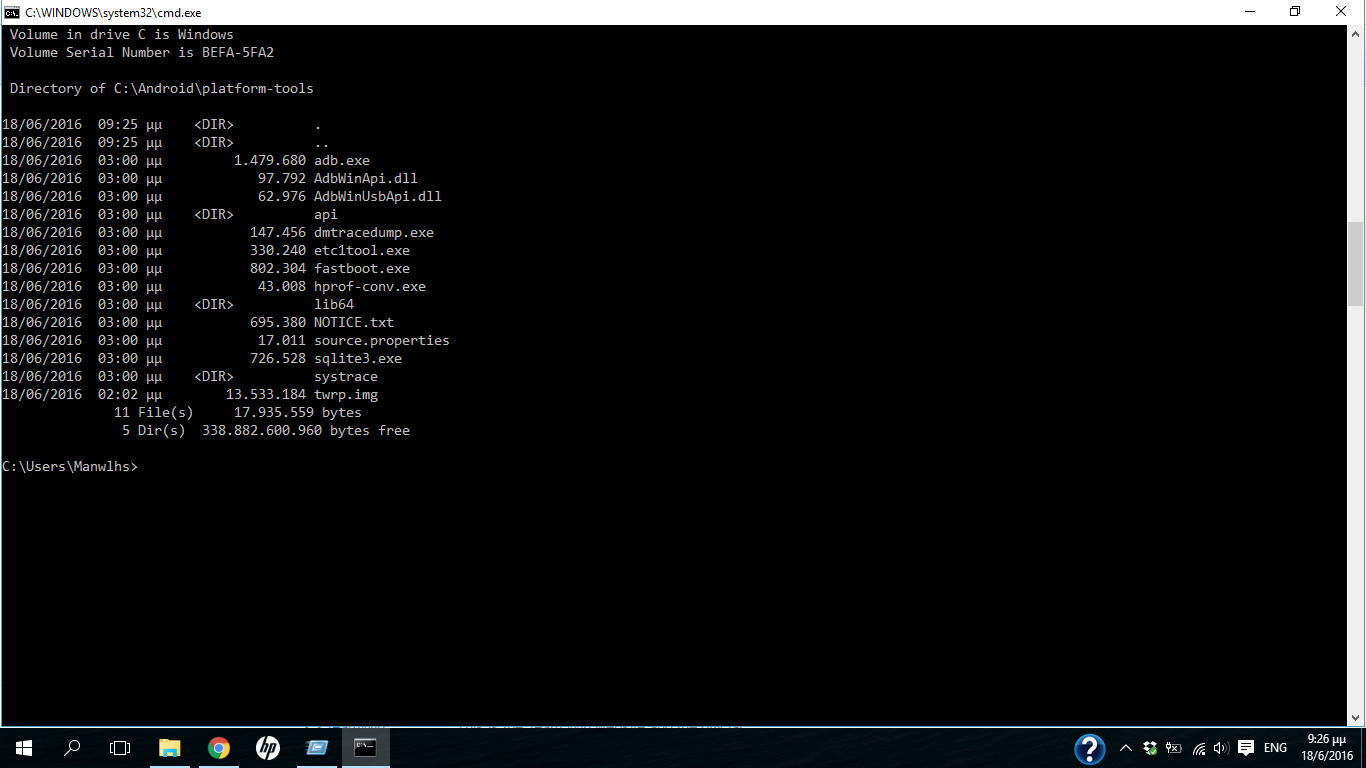Click the dmtracedump.exe file name
The height and width of the screenshot is (768, 1366).
click(374, 232)
